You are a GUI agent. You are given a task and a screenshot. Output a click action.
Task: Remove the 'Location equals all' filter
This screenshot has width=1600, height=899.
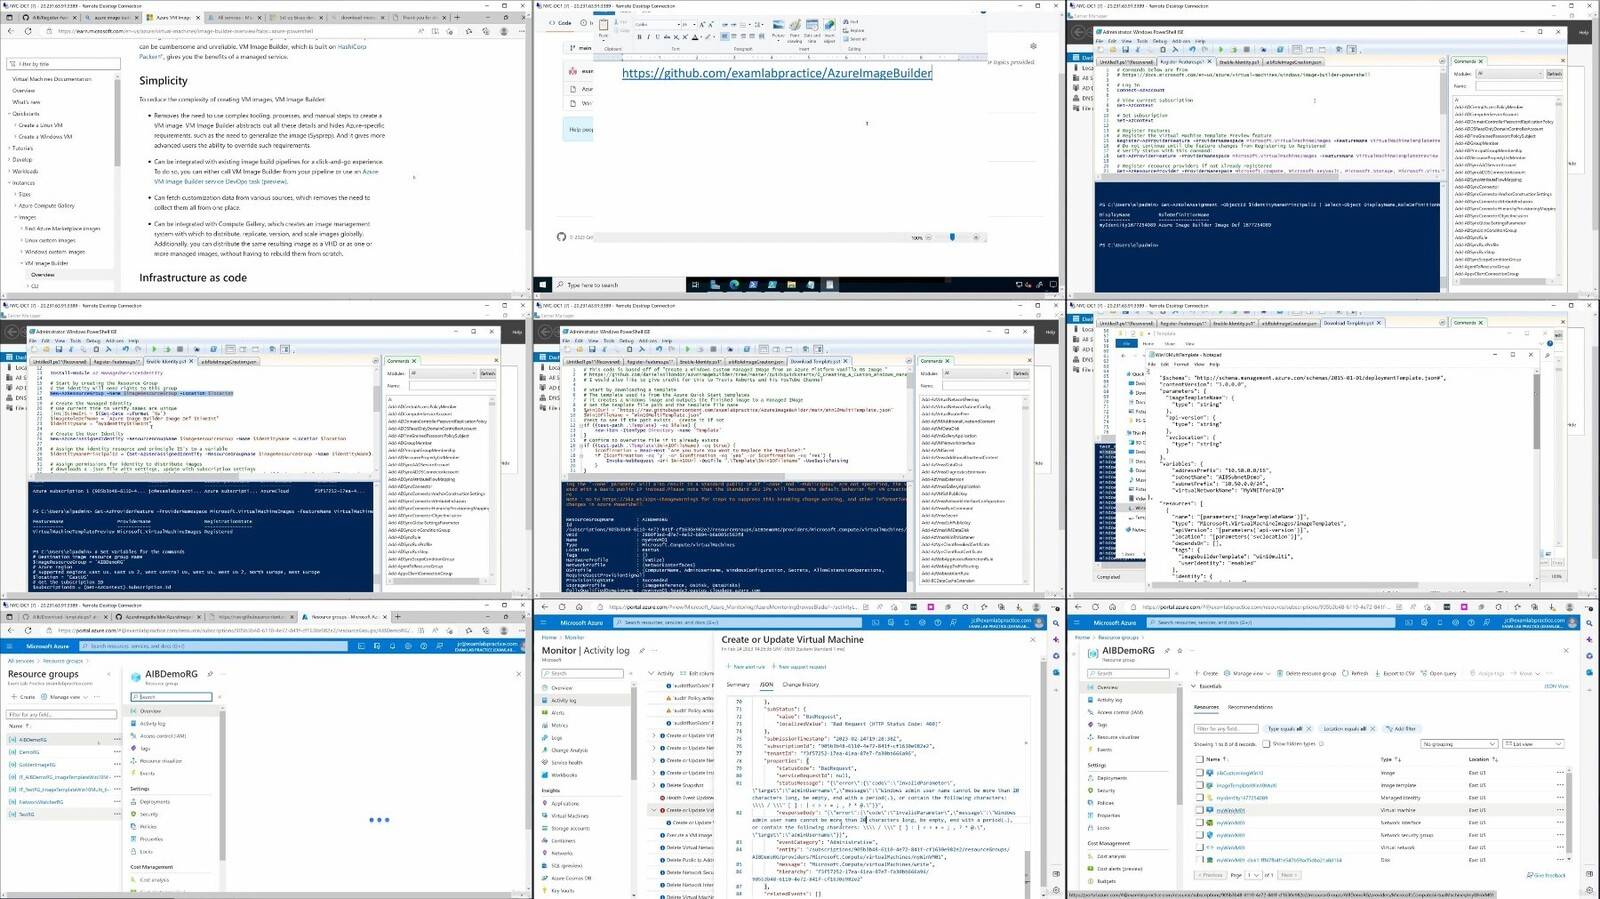point(1372,728)
